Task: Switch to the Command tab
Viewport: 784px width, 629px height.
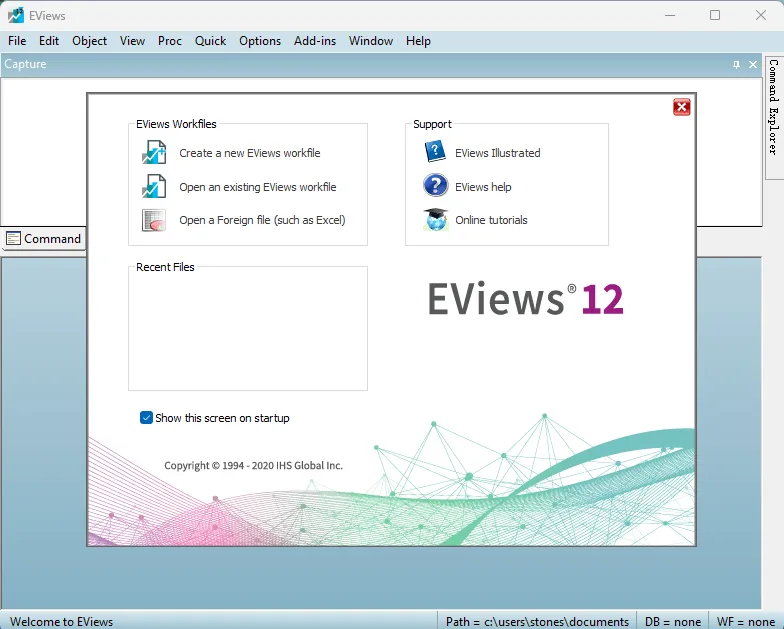Action: coord(44,239)
